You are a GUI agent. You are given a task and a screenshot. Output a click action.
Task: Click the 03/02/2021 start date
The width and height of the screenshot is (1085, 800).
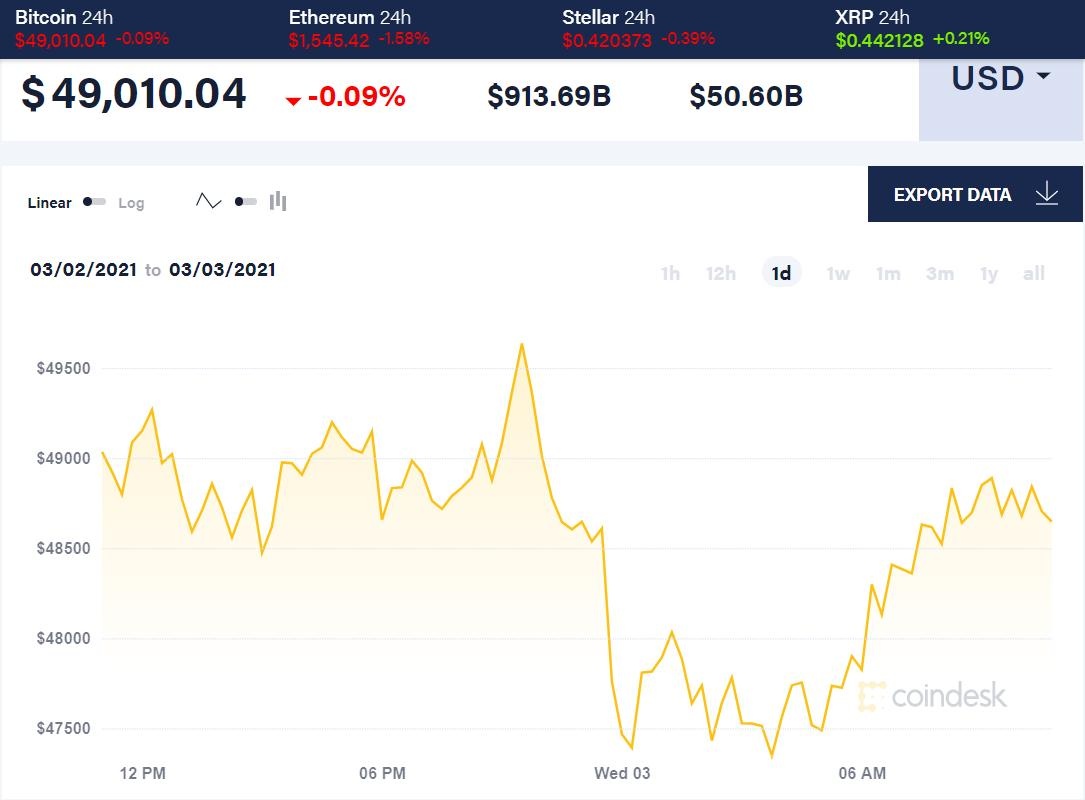[x=83, y=270]
